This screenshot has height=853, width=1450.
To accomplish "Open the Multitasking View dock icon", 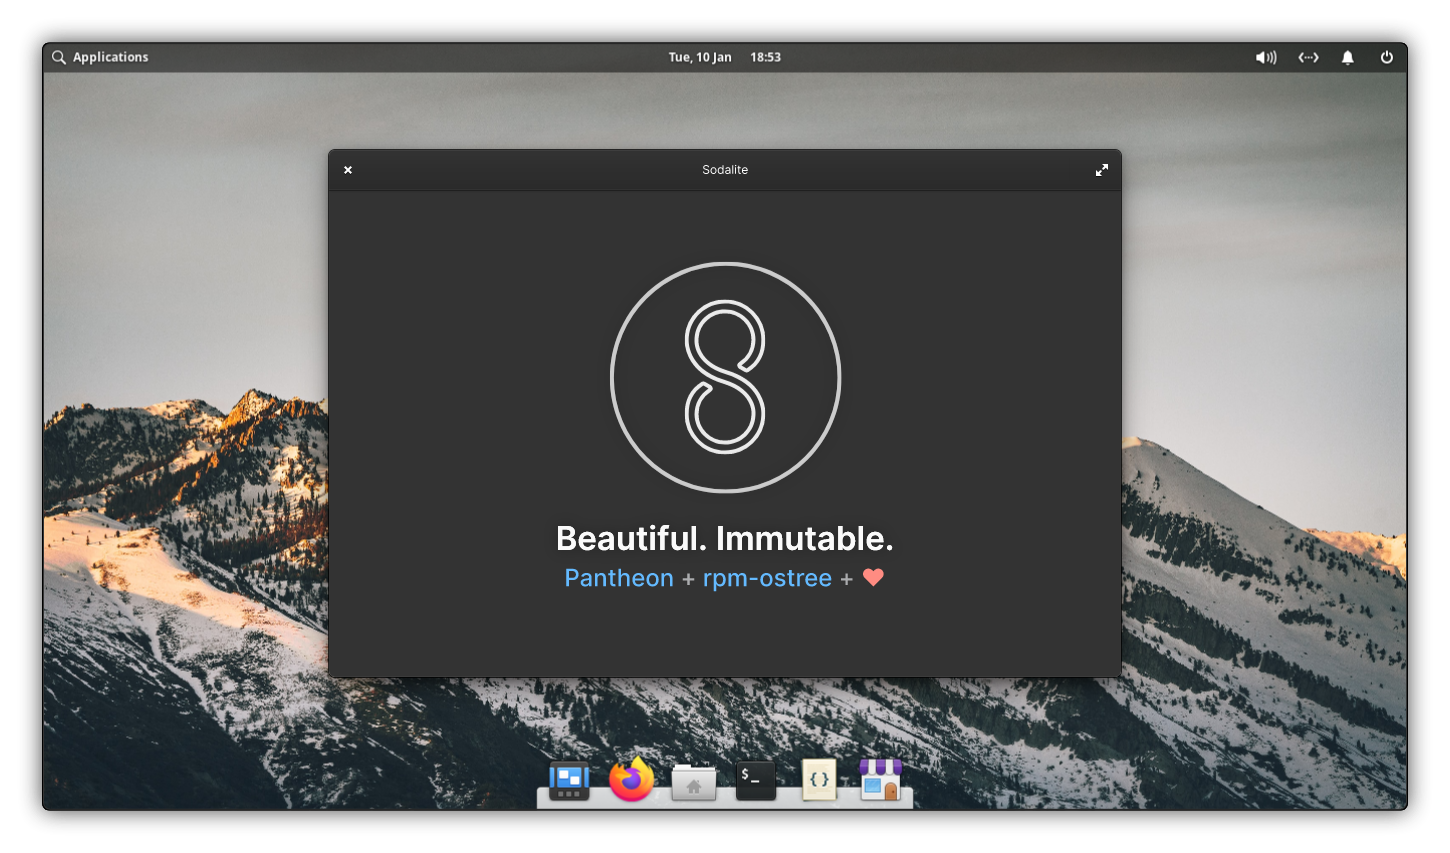I will point(569,780).
